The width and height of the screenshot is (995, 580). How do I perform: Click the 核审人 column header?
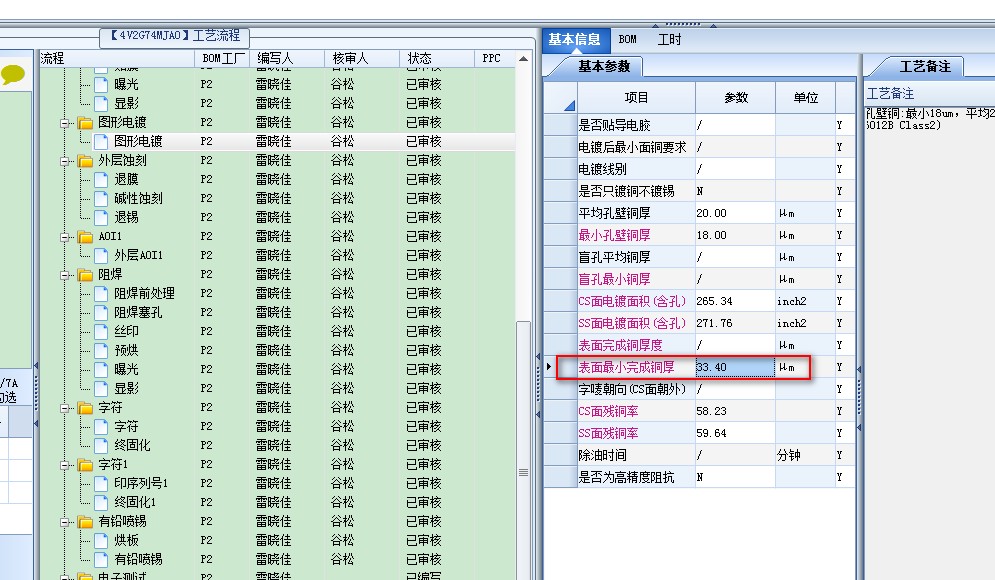pyautogui.click(x=362, y=58)
